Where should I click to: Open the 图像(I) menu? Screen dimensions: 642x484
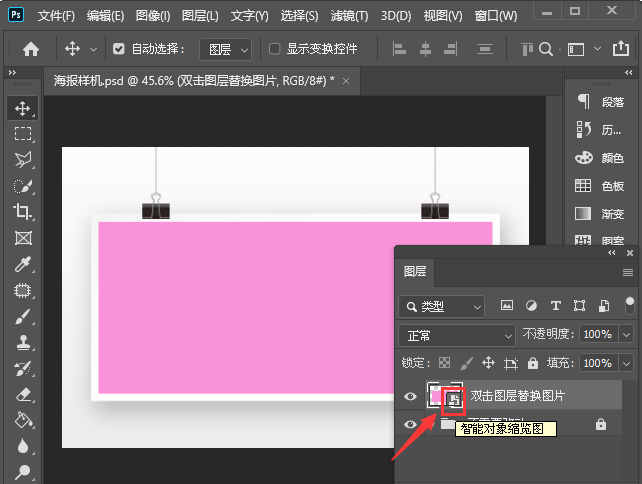153,16
